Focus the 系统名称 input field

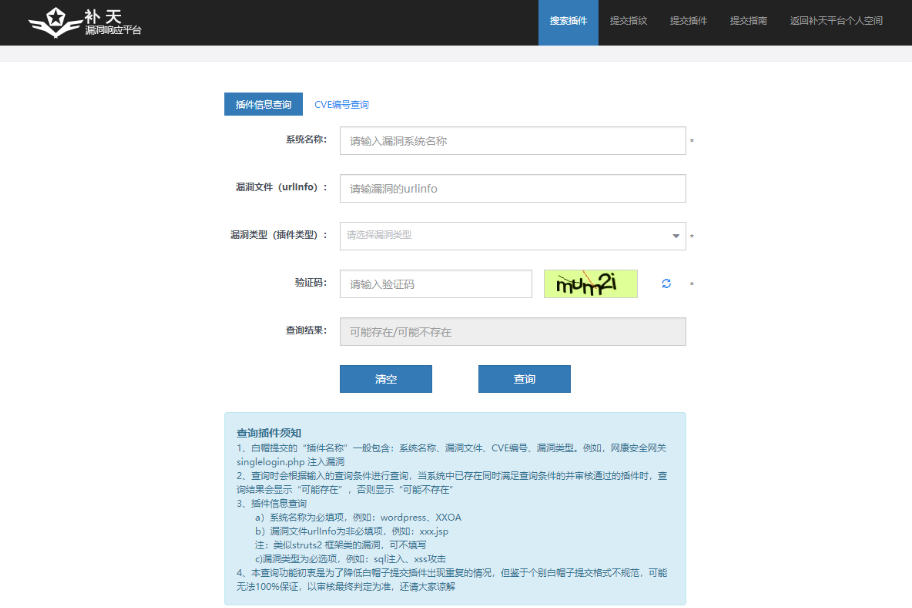click(x=512, y=141)
